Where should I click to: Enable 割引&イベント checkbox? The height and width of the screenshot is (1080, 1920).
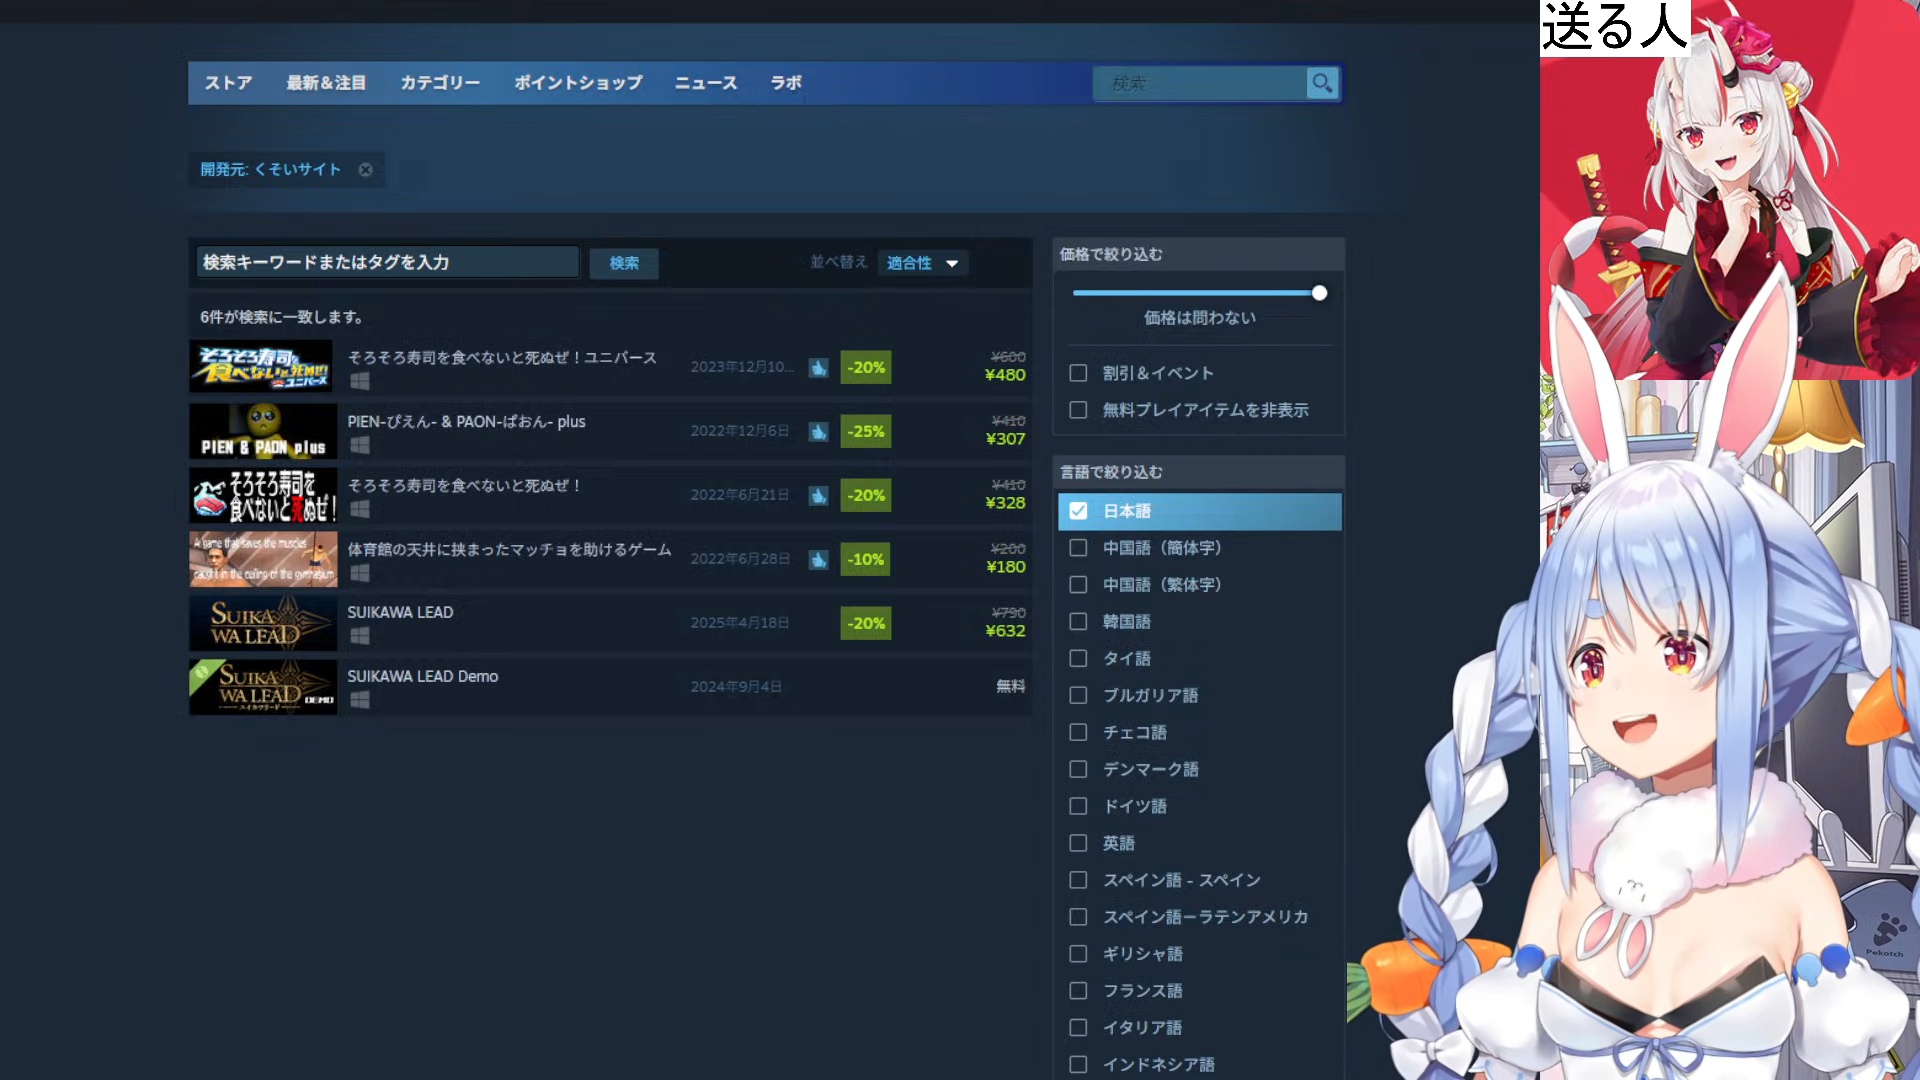tap(1078, 373)
